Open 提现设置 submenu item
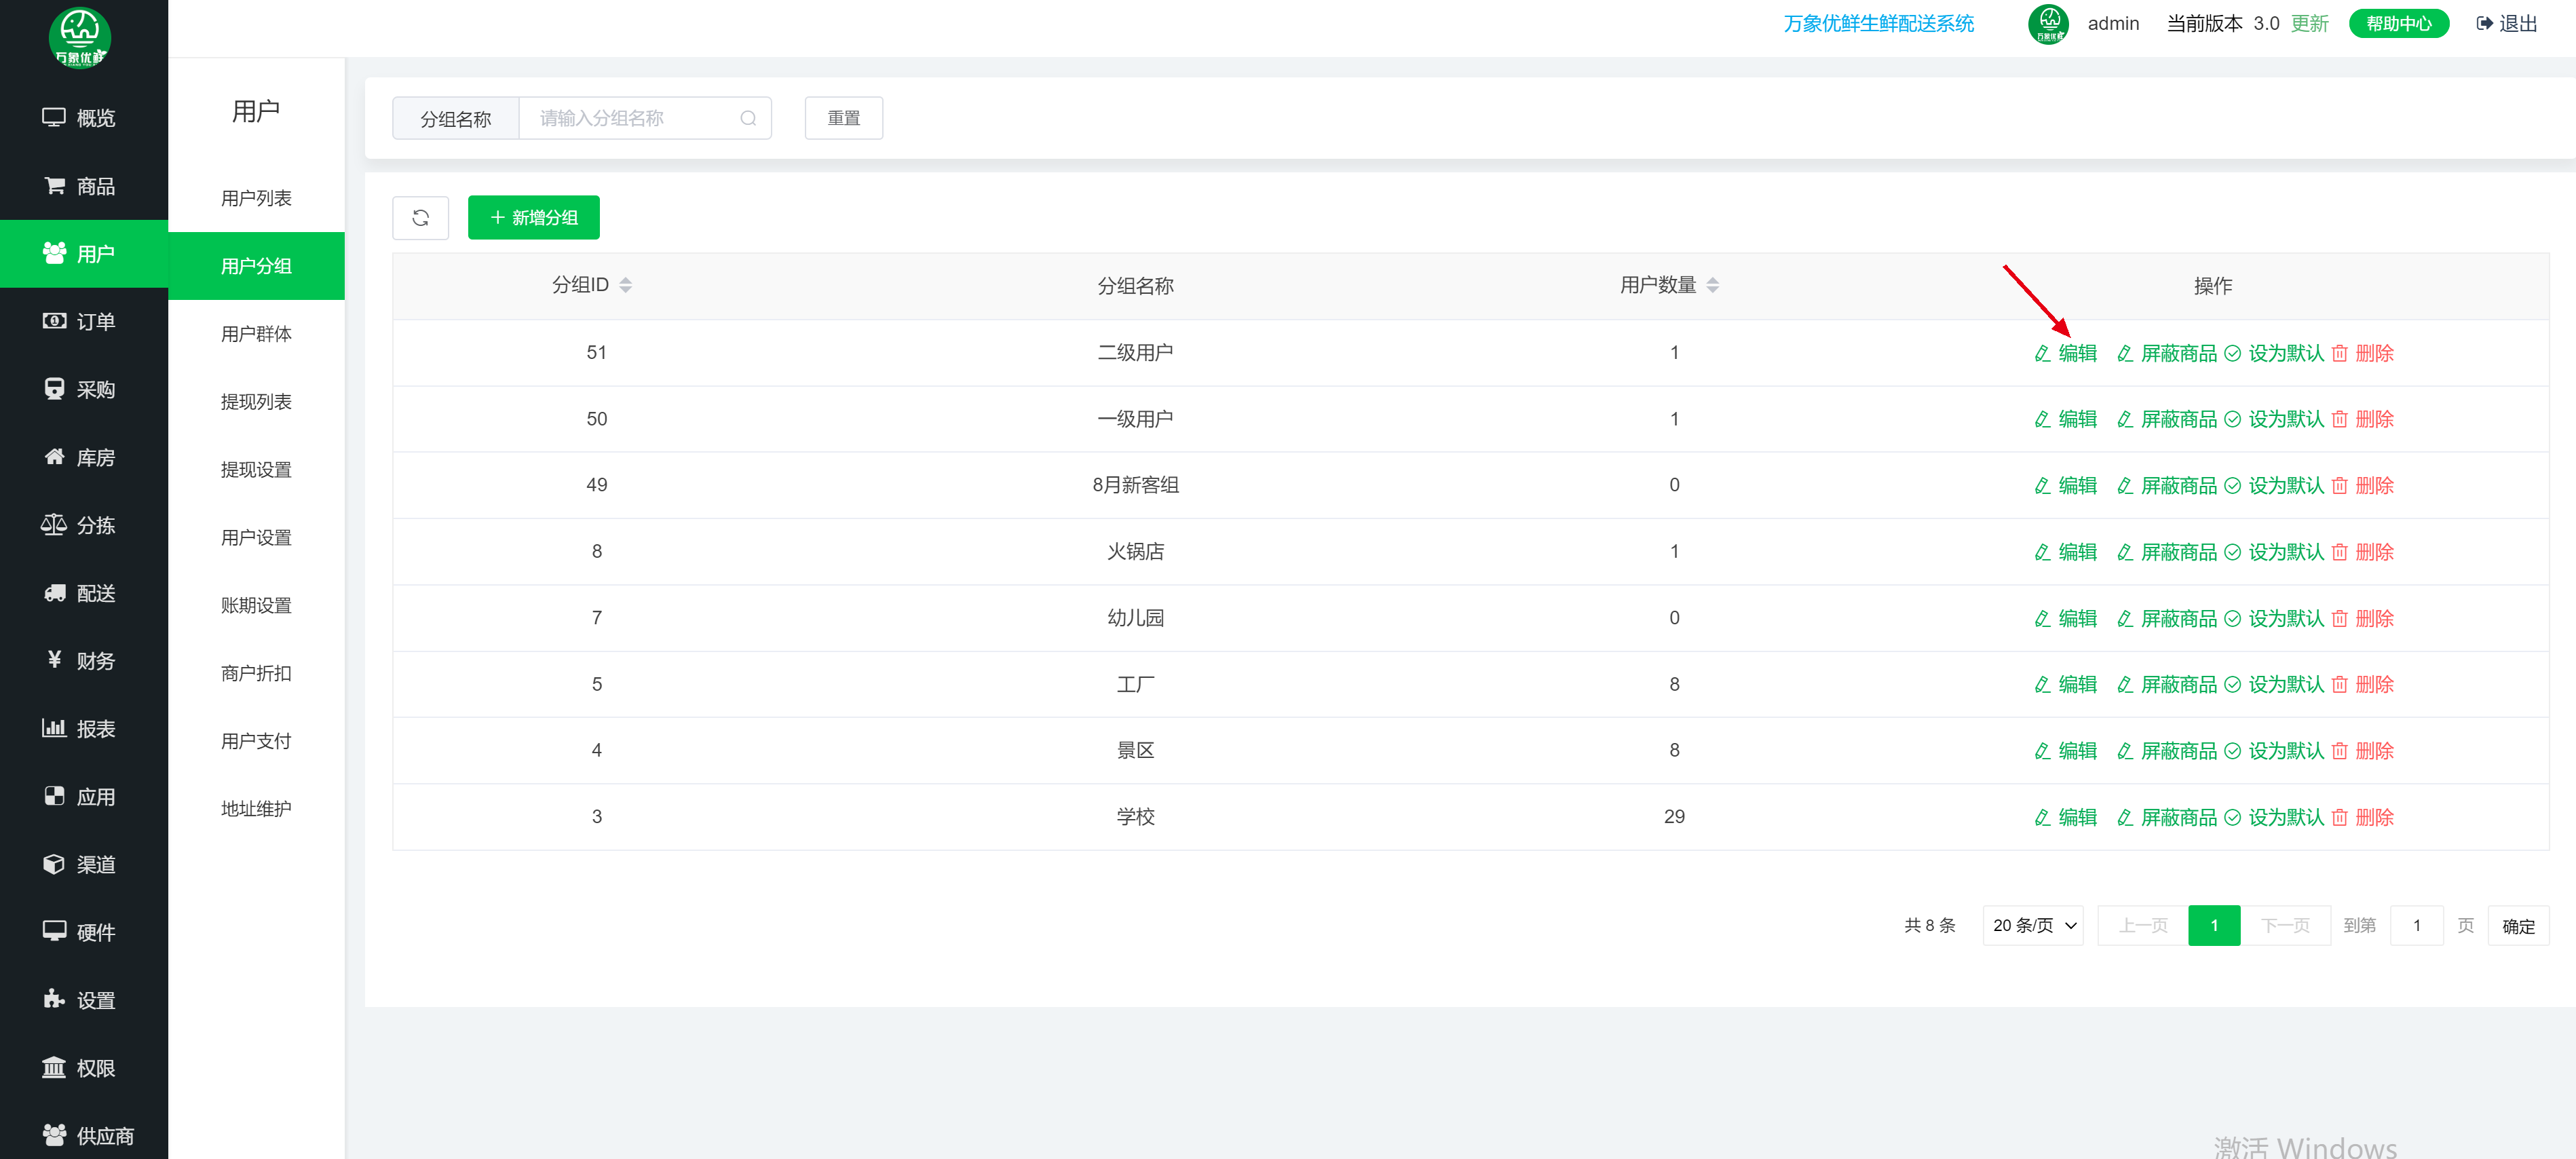The height and width of the screenshot is (1159, 2576). coord(256,469)
